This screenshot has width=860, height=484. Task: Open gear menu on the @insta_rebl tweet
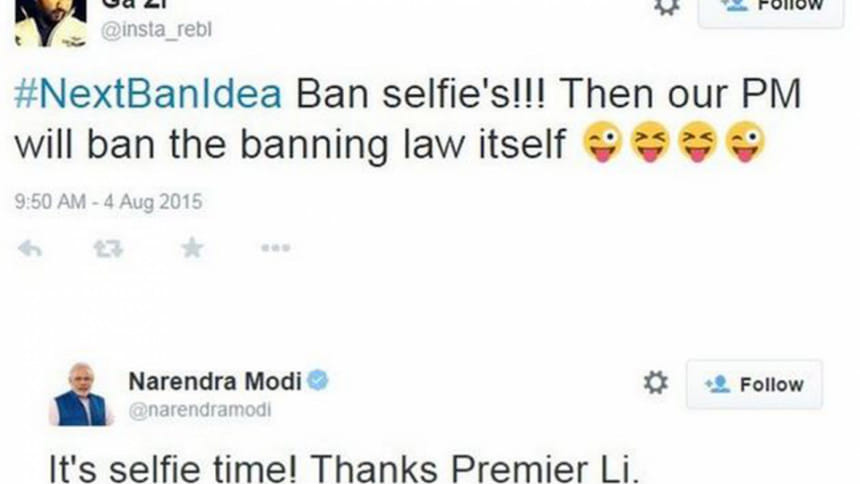click(666, 7)
